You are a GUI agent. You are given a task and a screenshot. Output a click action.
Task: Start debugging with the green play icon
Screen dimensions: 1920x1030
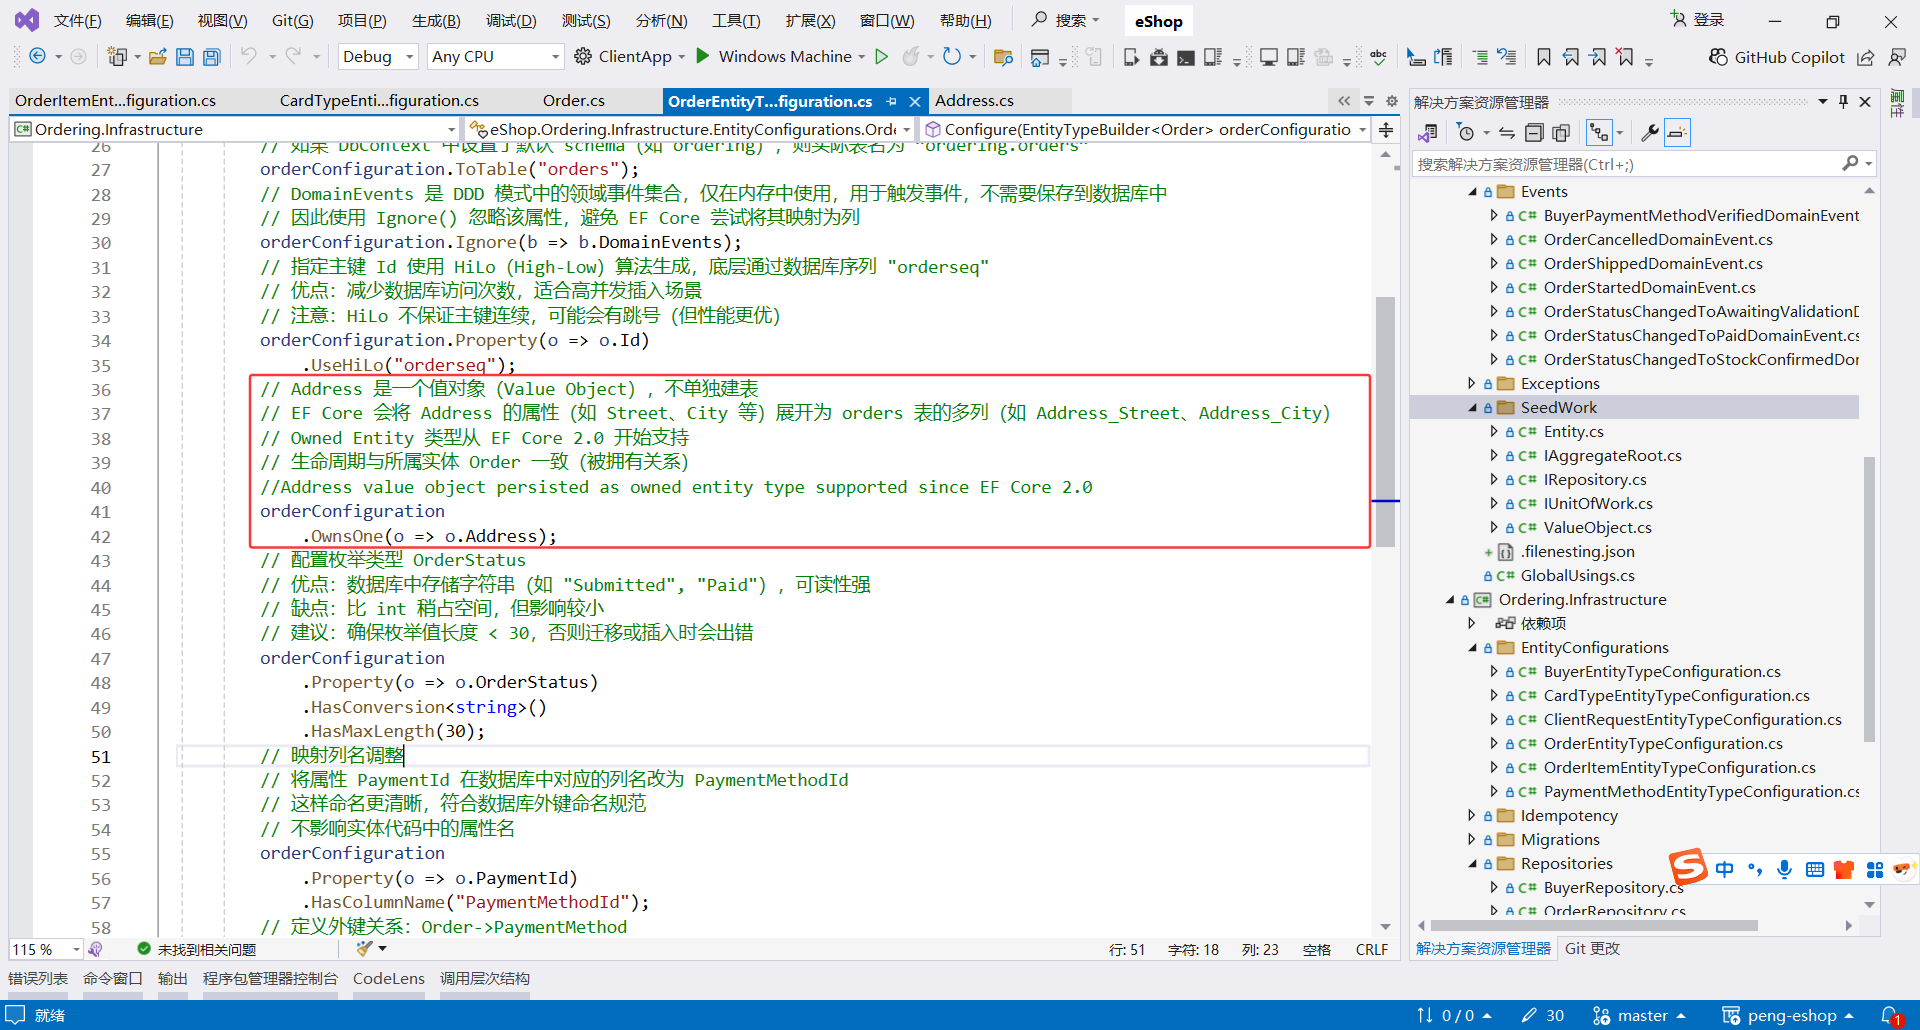click(703, 56)
